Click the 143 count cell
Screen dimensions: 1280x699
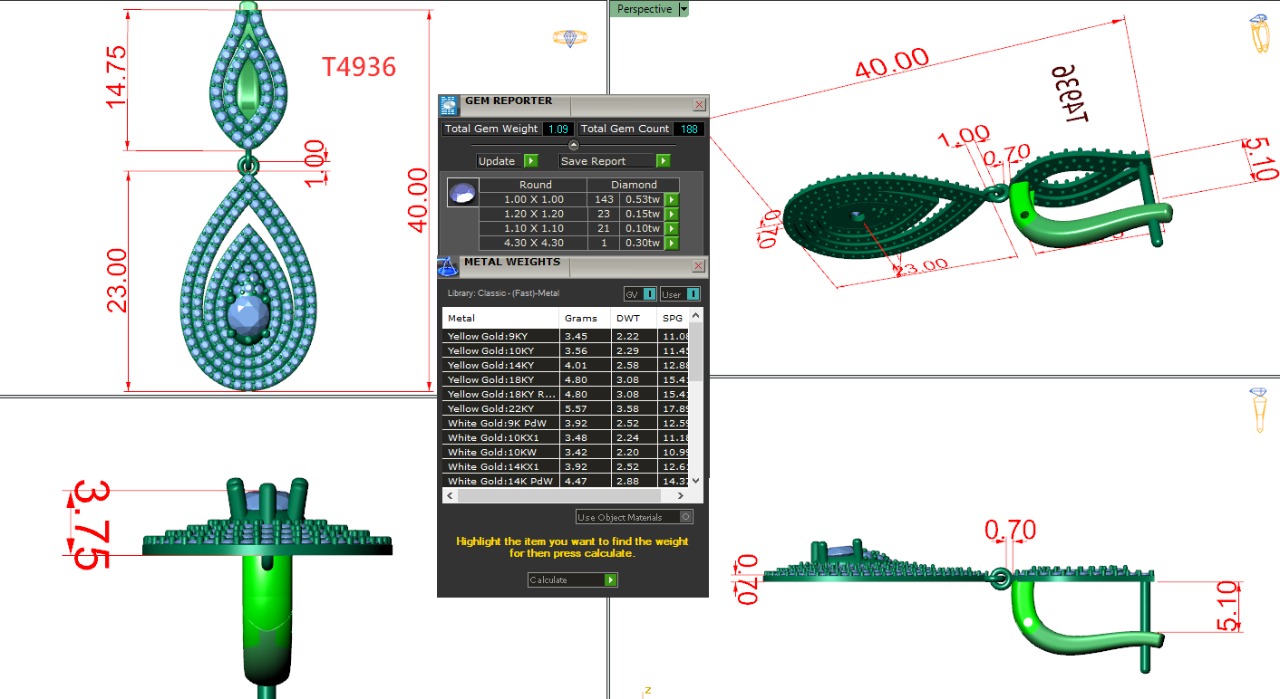pos(605,199)
